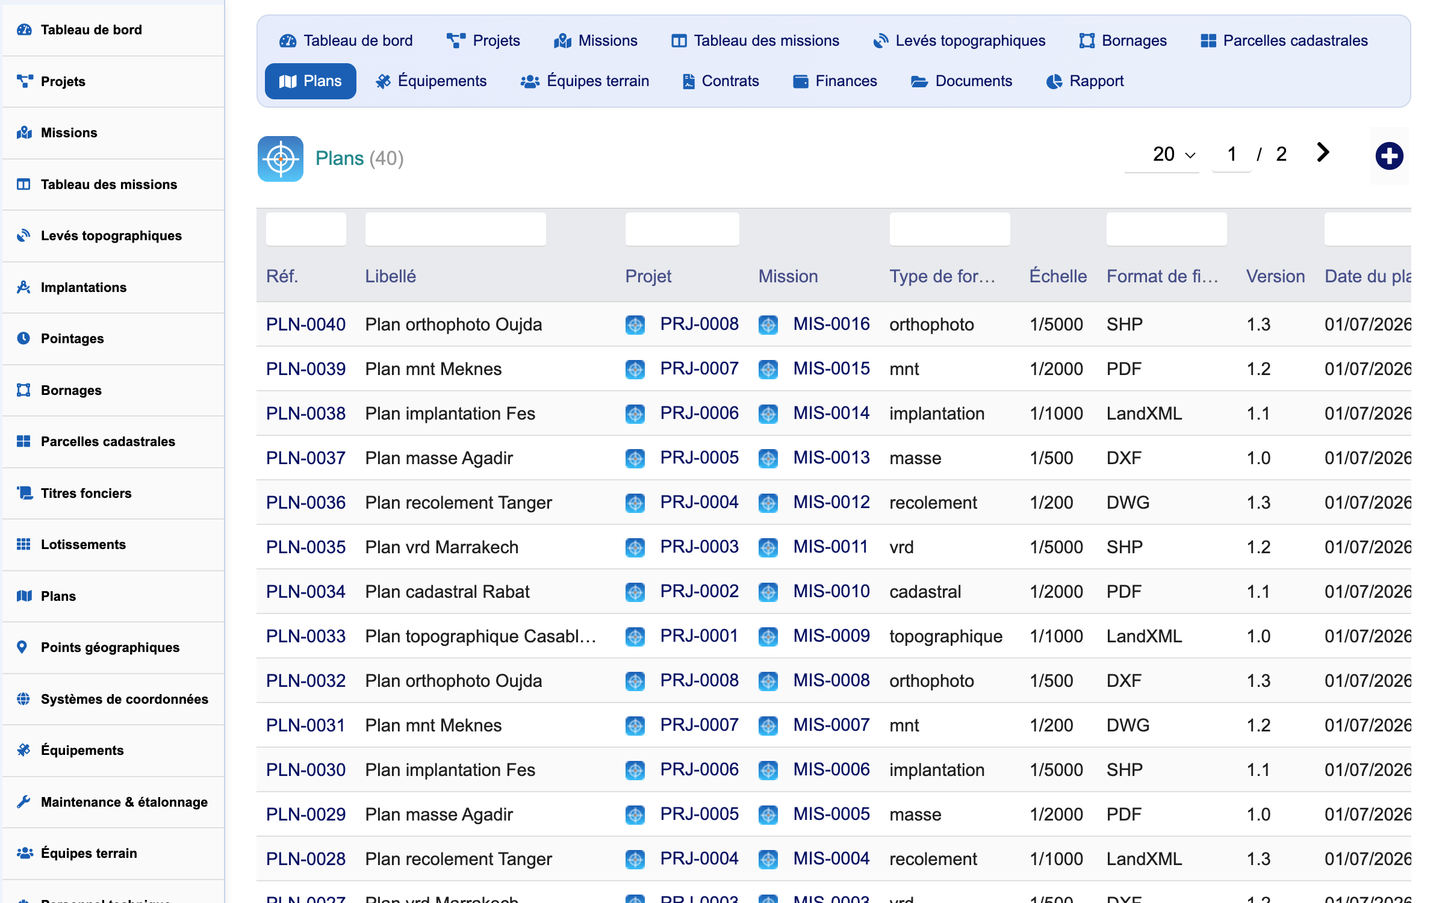The image size is (1445, 903).
Task: Open Tableau des missions sidebar entry
Action: point(112,185)
